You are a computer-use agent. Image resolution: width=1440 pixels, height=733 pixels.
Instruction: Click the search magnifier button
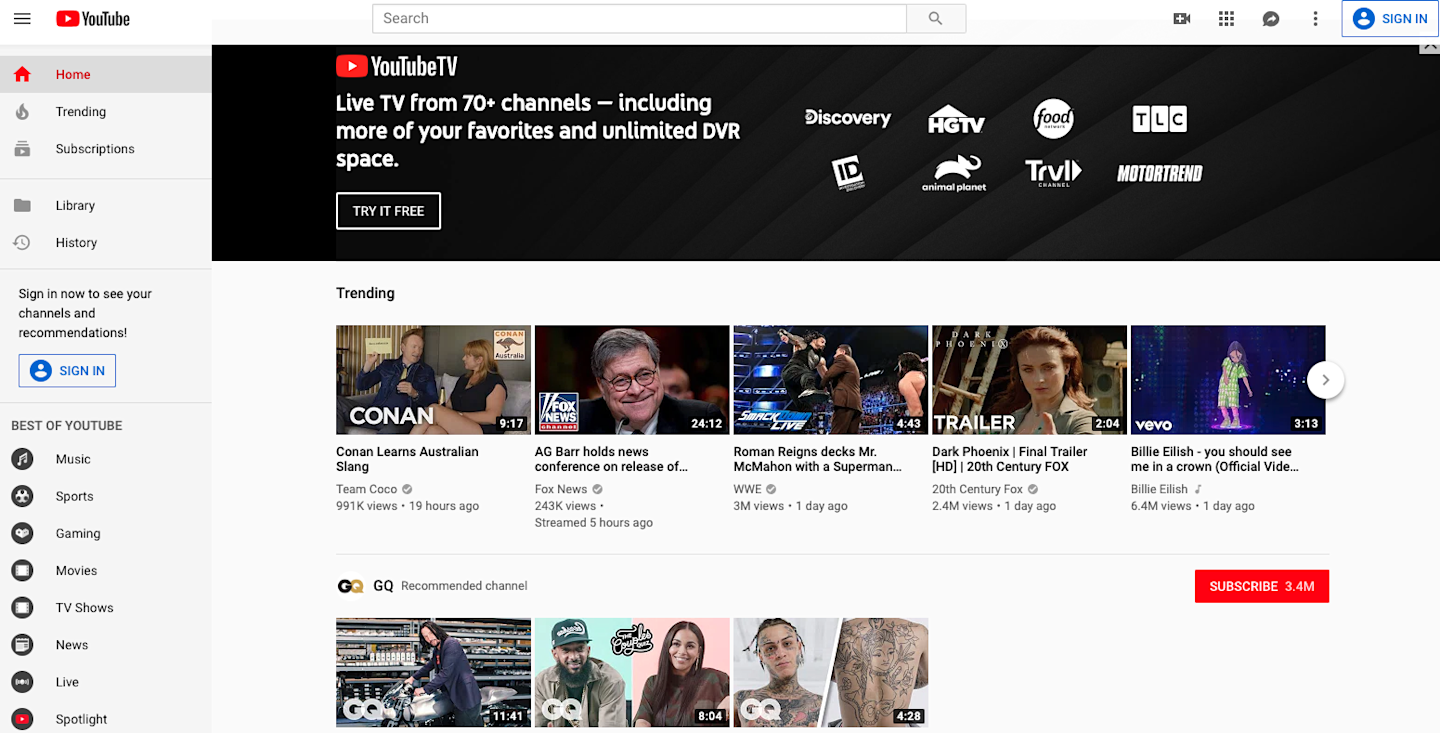[936, 18]
